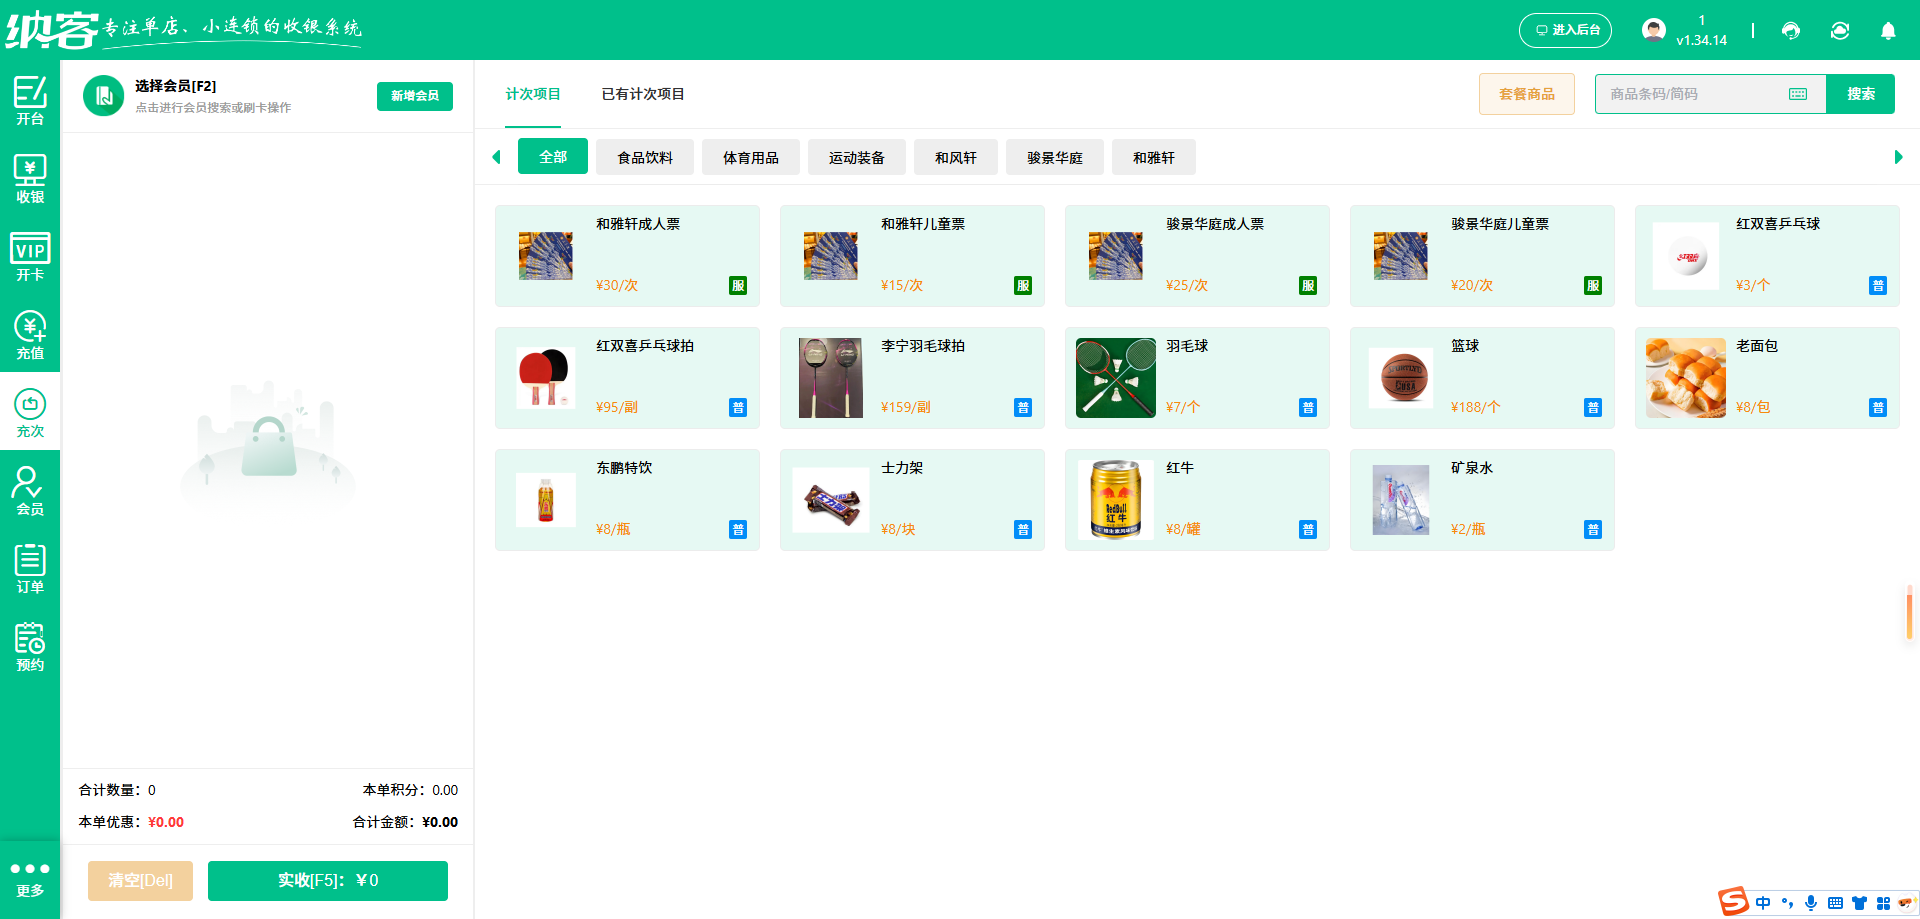Trigger cloud sync from the top bar

1840,31
